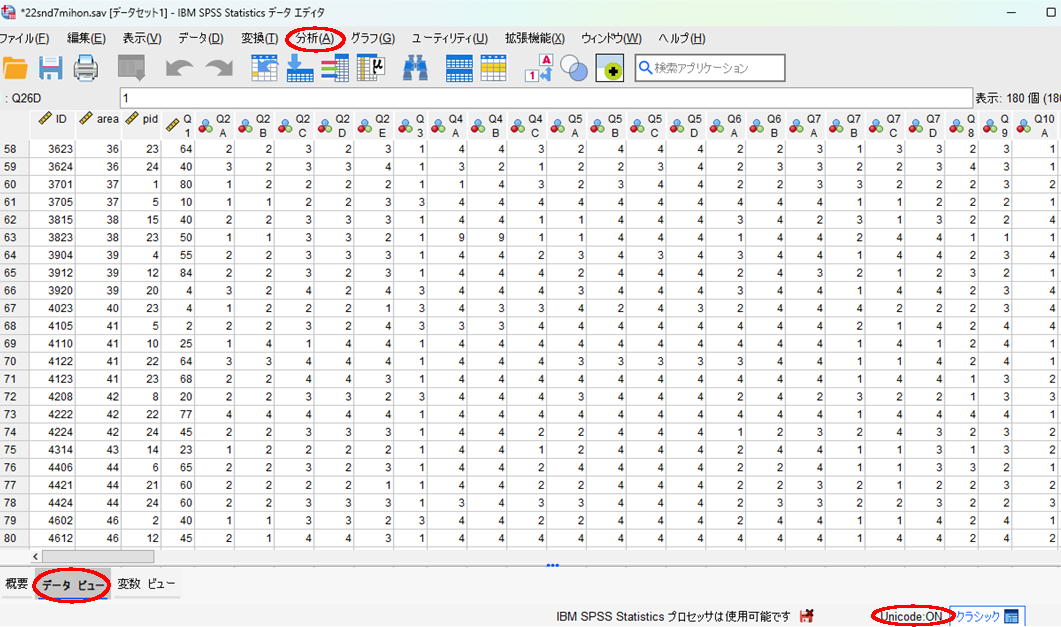Click the 表示: 180 個 variables count text

pos(1018,98)
